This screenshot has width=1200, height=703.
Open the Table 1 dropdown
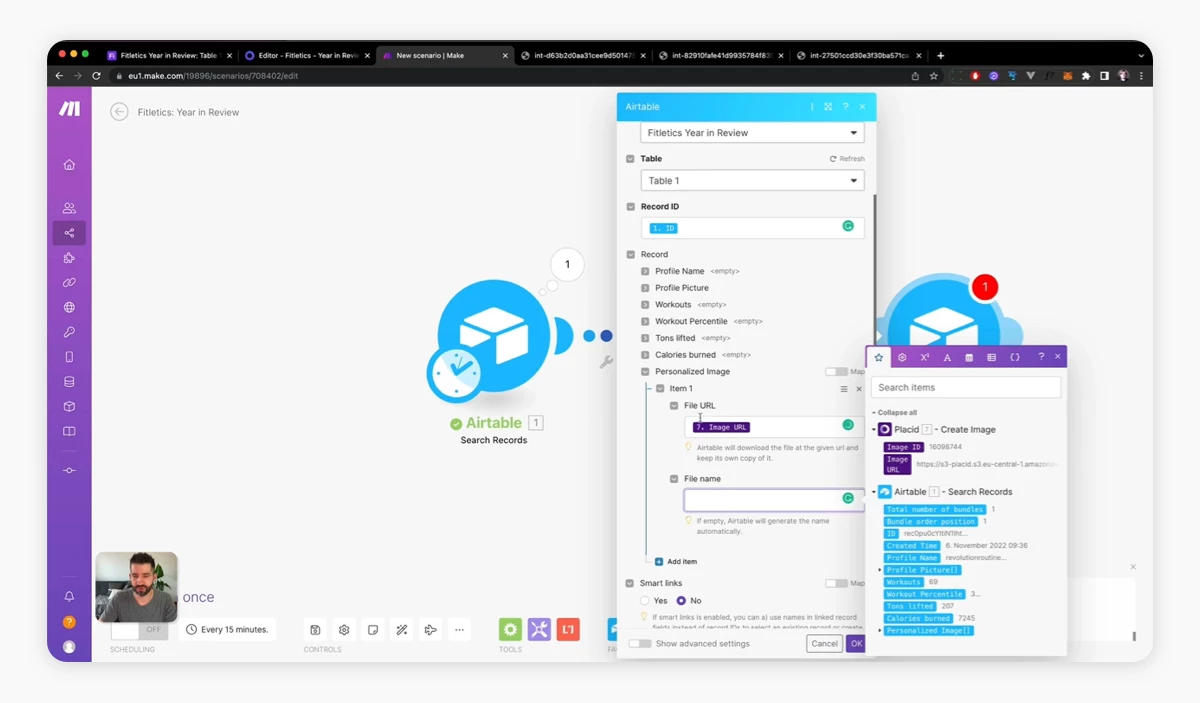click(752, 181)
